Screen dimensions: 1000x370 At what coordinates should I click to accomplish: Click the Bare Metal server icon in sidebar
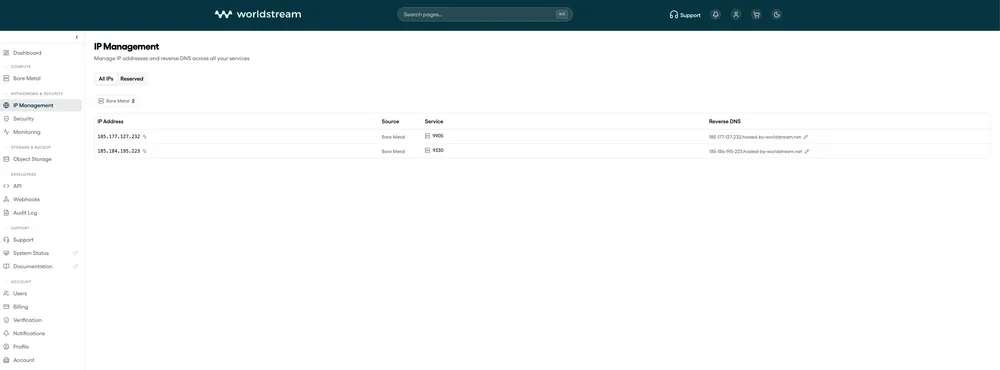pyautogui.click(x=6, y=78)
